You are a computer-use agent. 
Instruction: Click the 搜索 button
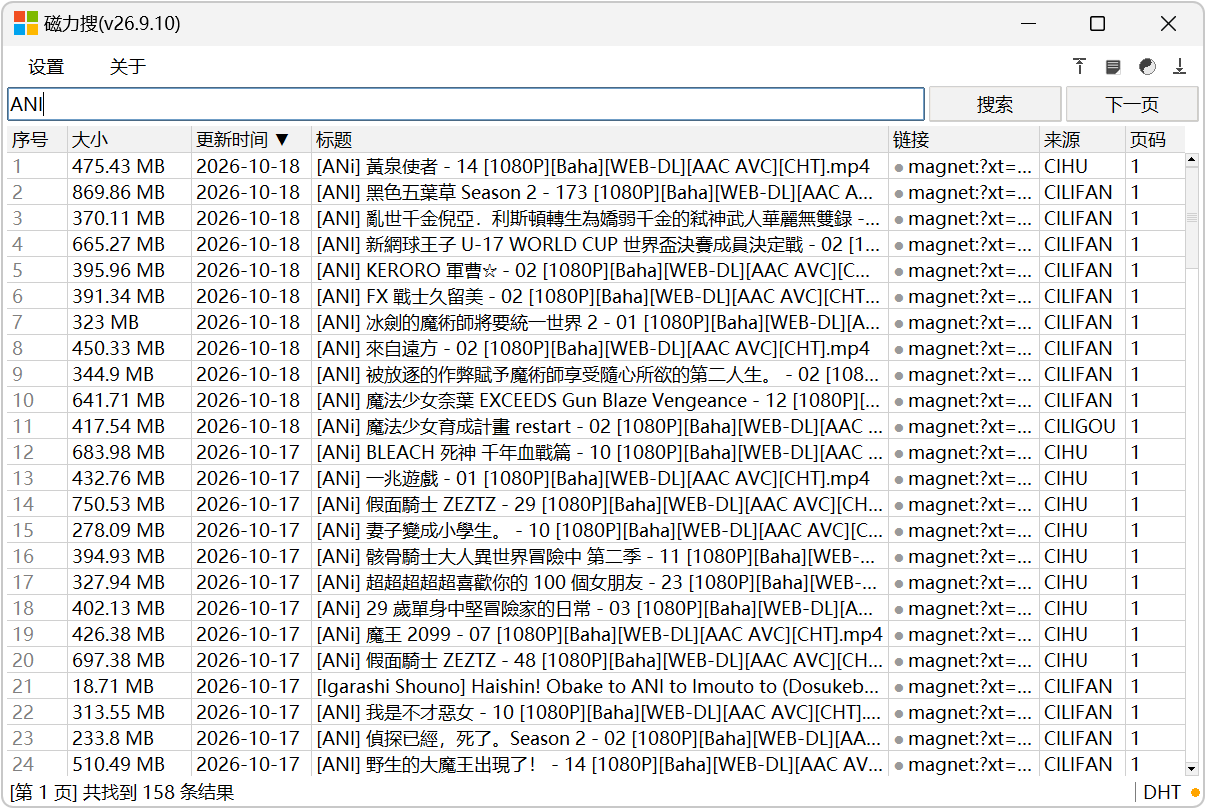[x=995, y=104]
